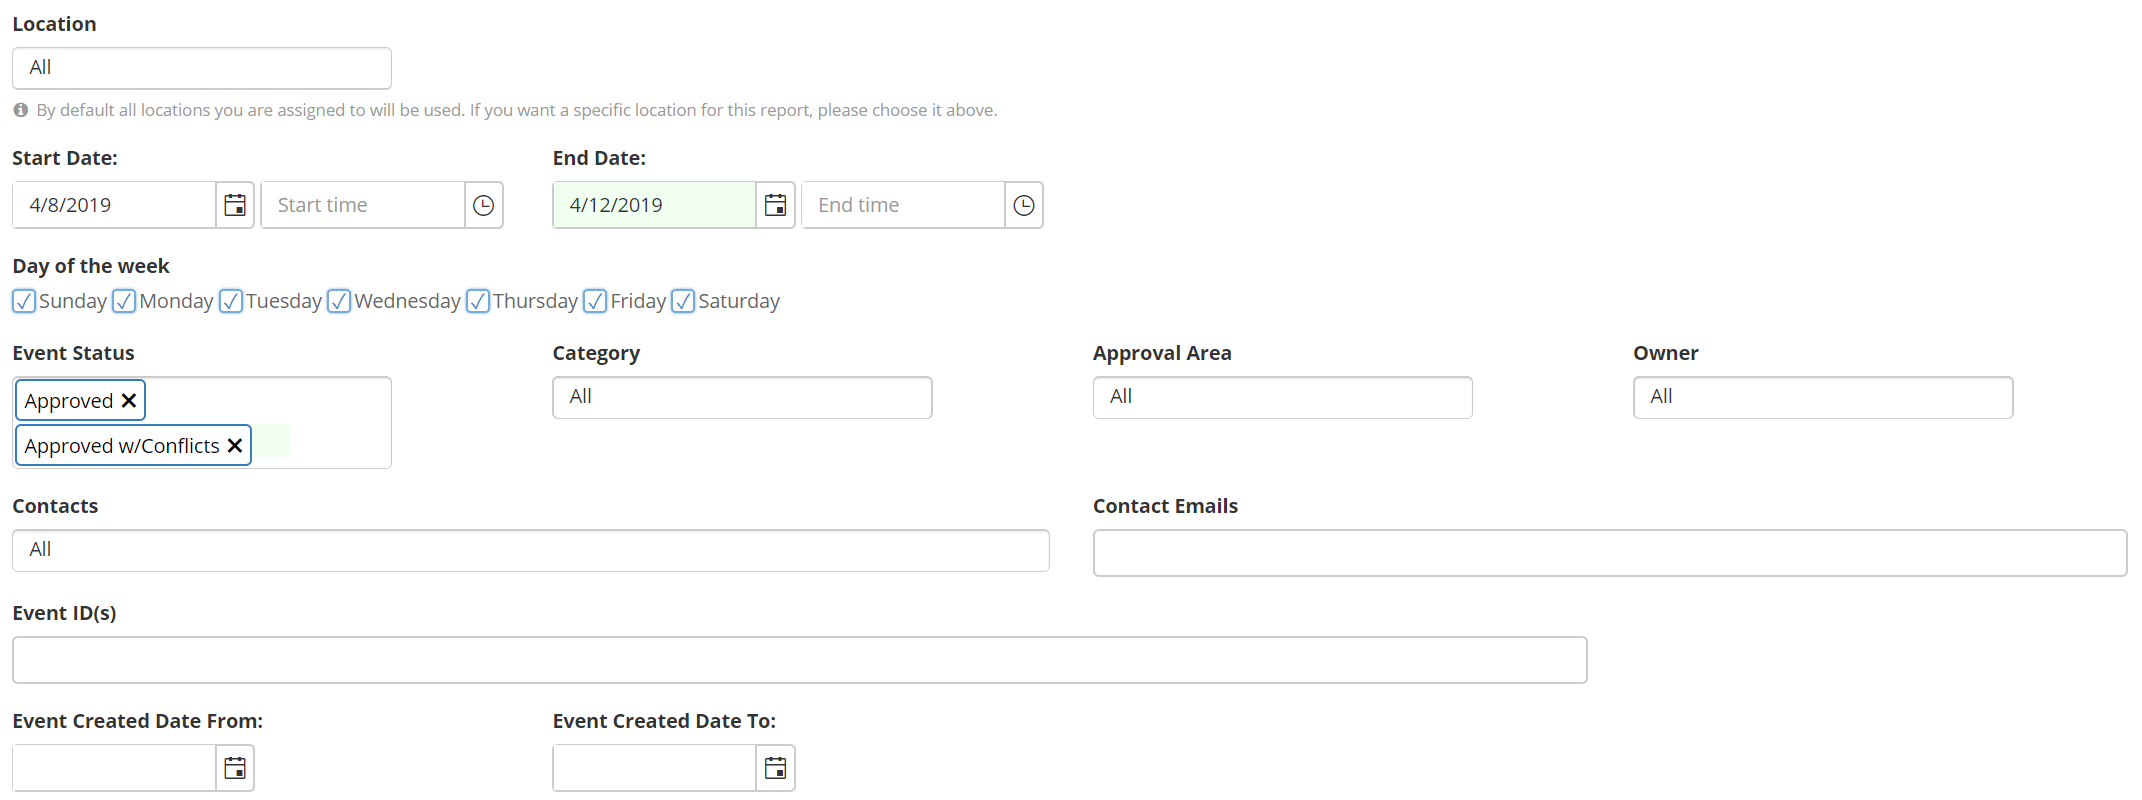The height and width of the screenshot is (800, 2142).
Task: Uncheck the Thursday checkbox
Action: [478, 301]
